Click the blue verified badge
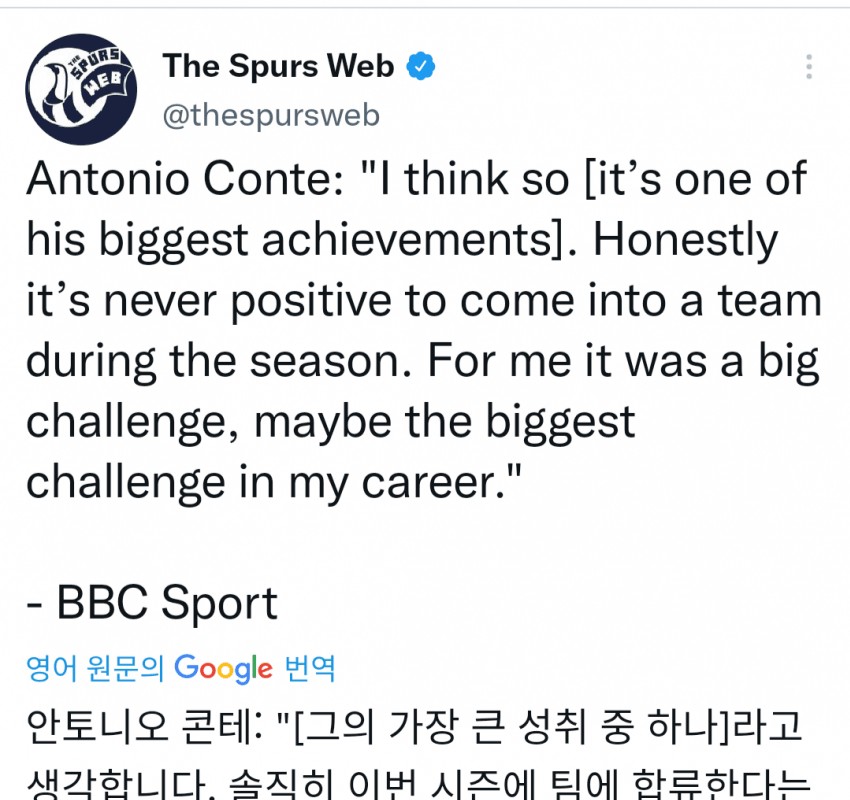Screen dimensions: 850x800 [x=421, y=66]
